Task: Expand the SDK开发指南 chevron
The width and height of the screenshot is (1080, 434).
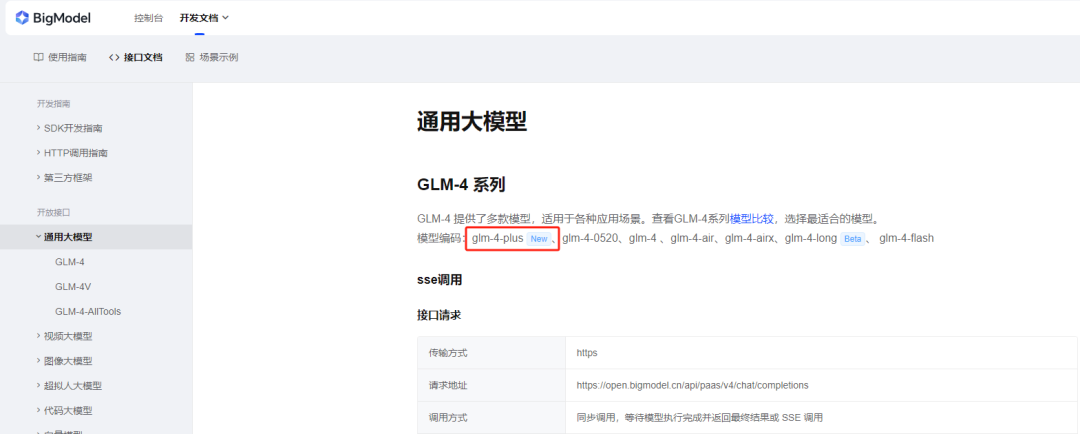Action: [39, 127]
